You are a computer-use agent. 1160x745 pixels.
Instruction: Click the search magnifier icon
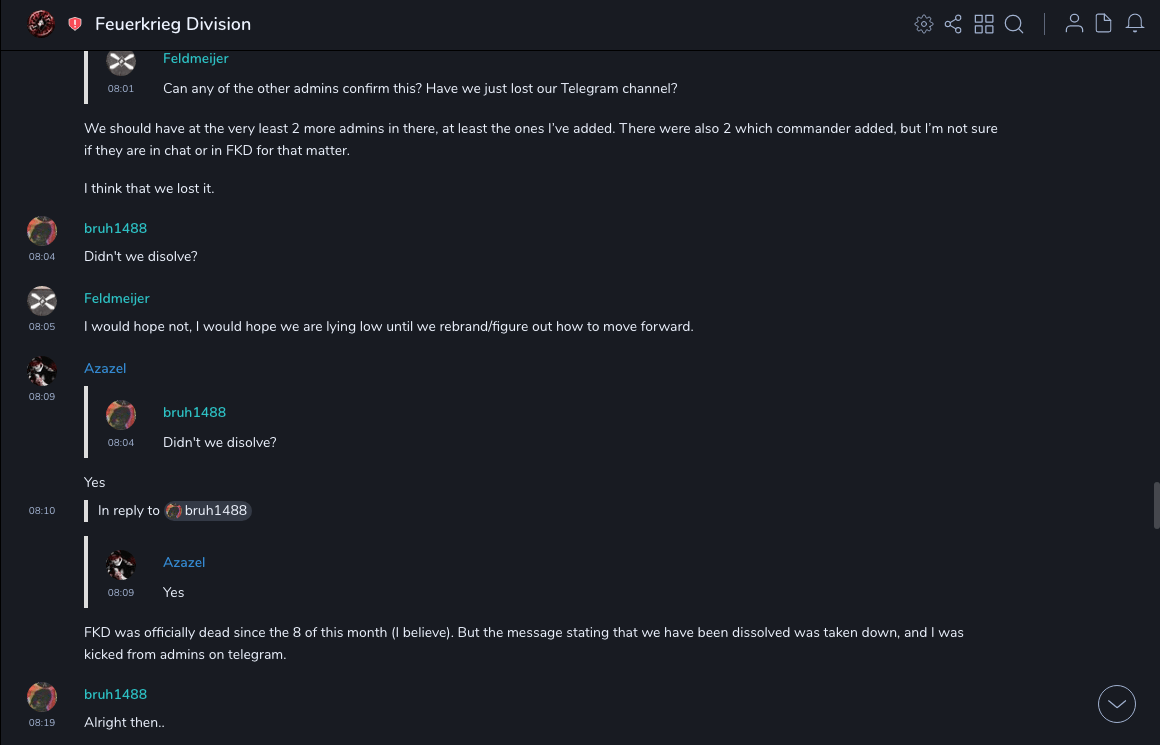point(1014,24)
